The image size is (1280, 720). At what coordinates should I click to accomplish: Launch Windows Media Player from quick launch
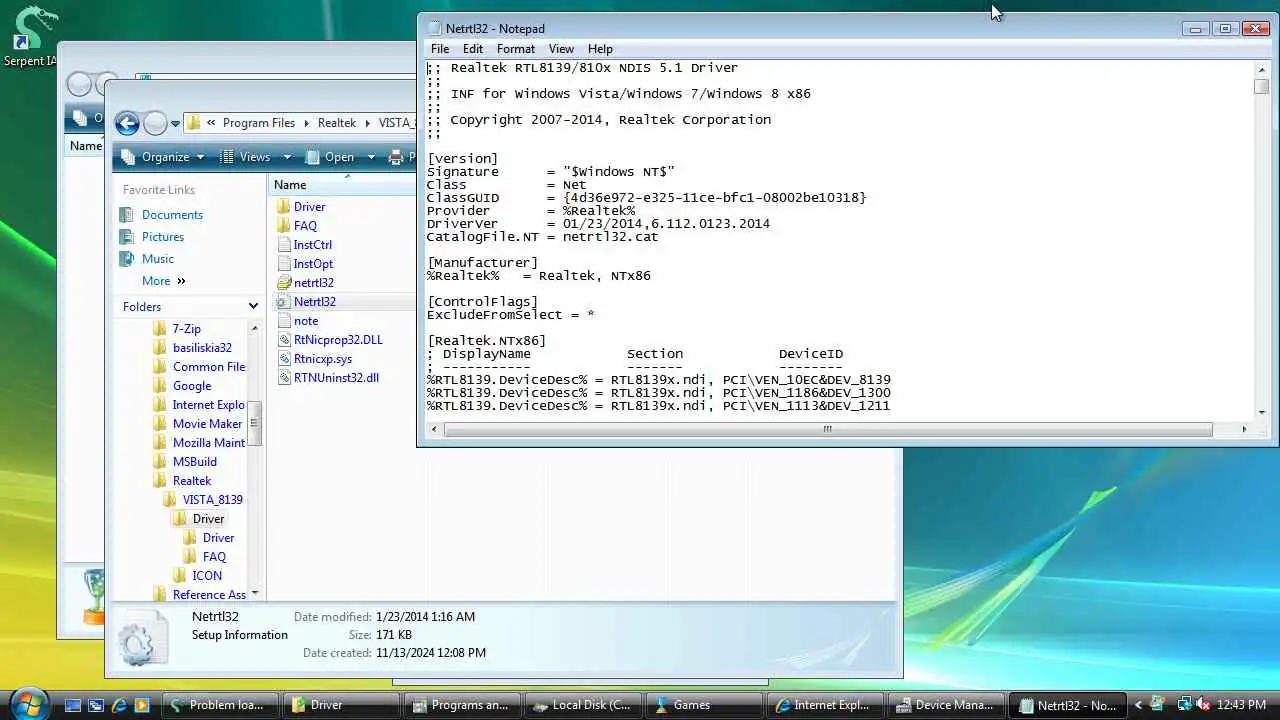click(x=142, y=705)
